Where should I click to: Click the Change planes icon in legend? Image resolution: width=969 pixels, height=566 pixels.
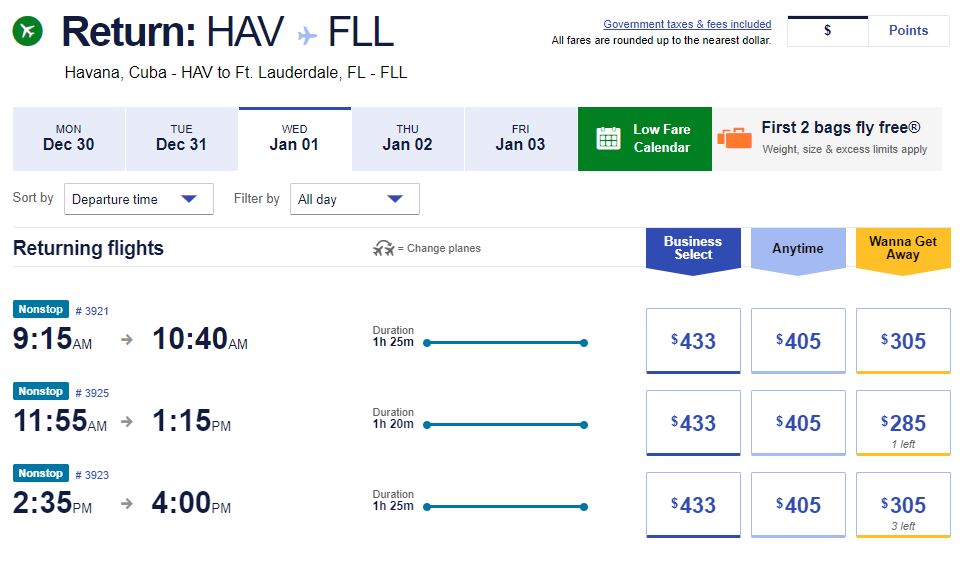[x=383, y=248]
